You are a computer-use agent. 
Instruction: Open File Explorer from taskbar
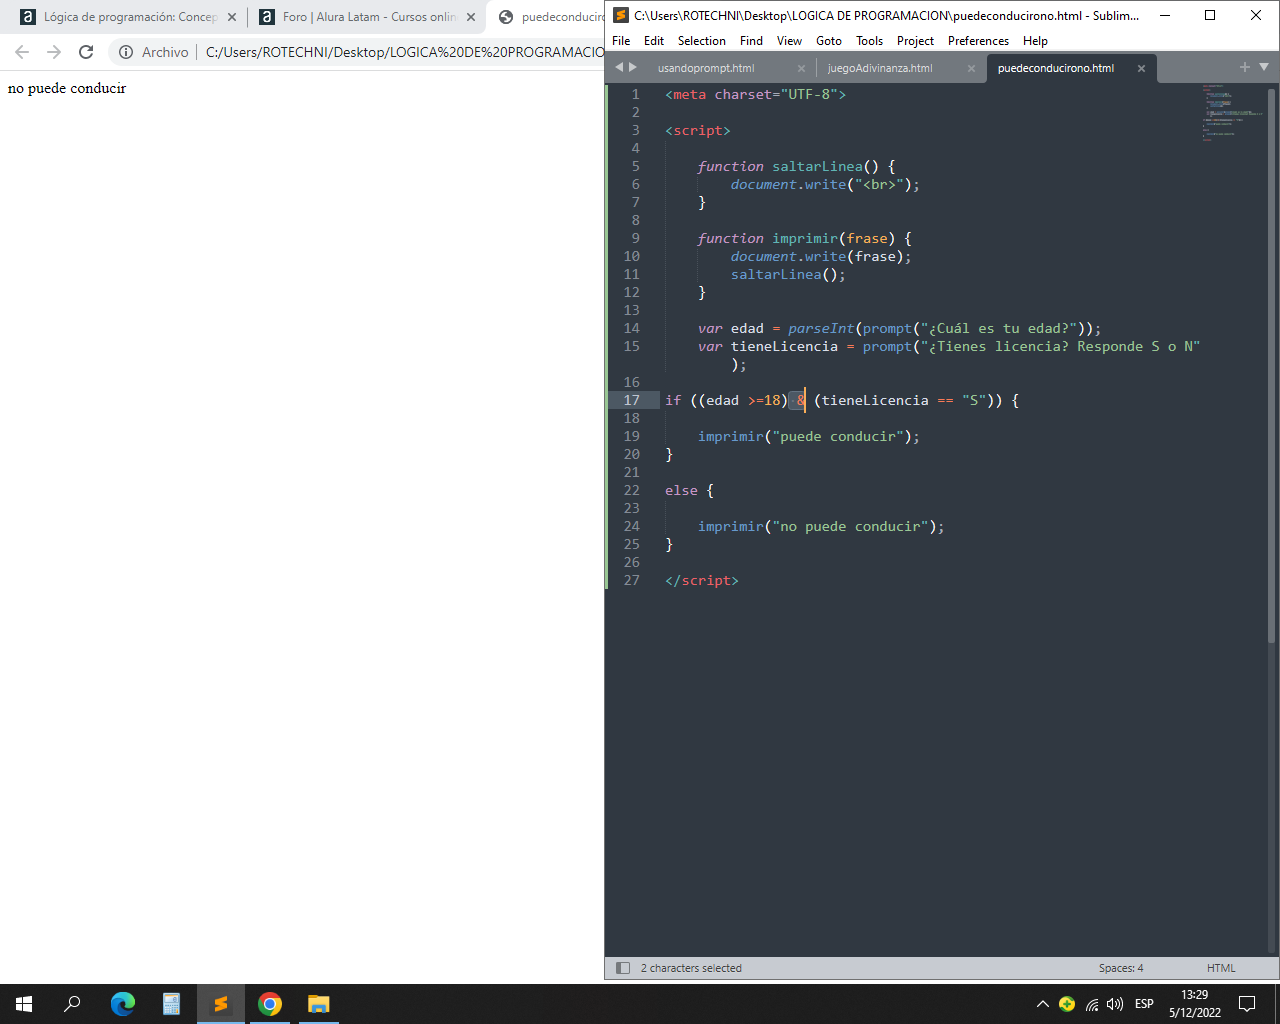[x=318, y=1004]
